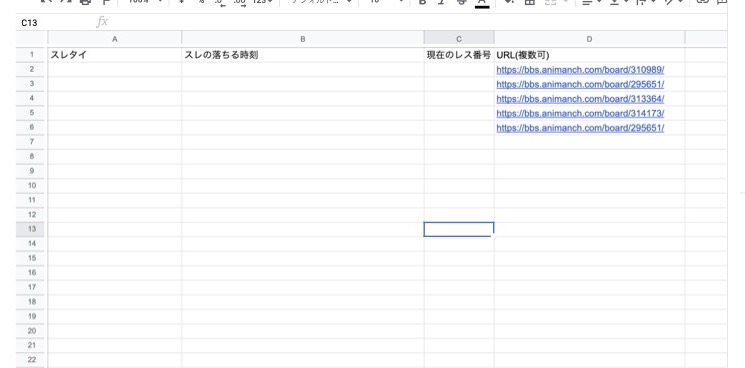Select column C via its header
The height and width of the screenshot is (368, 745).
pyautogui.click(x=459, y=39)
